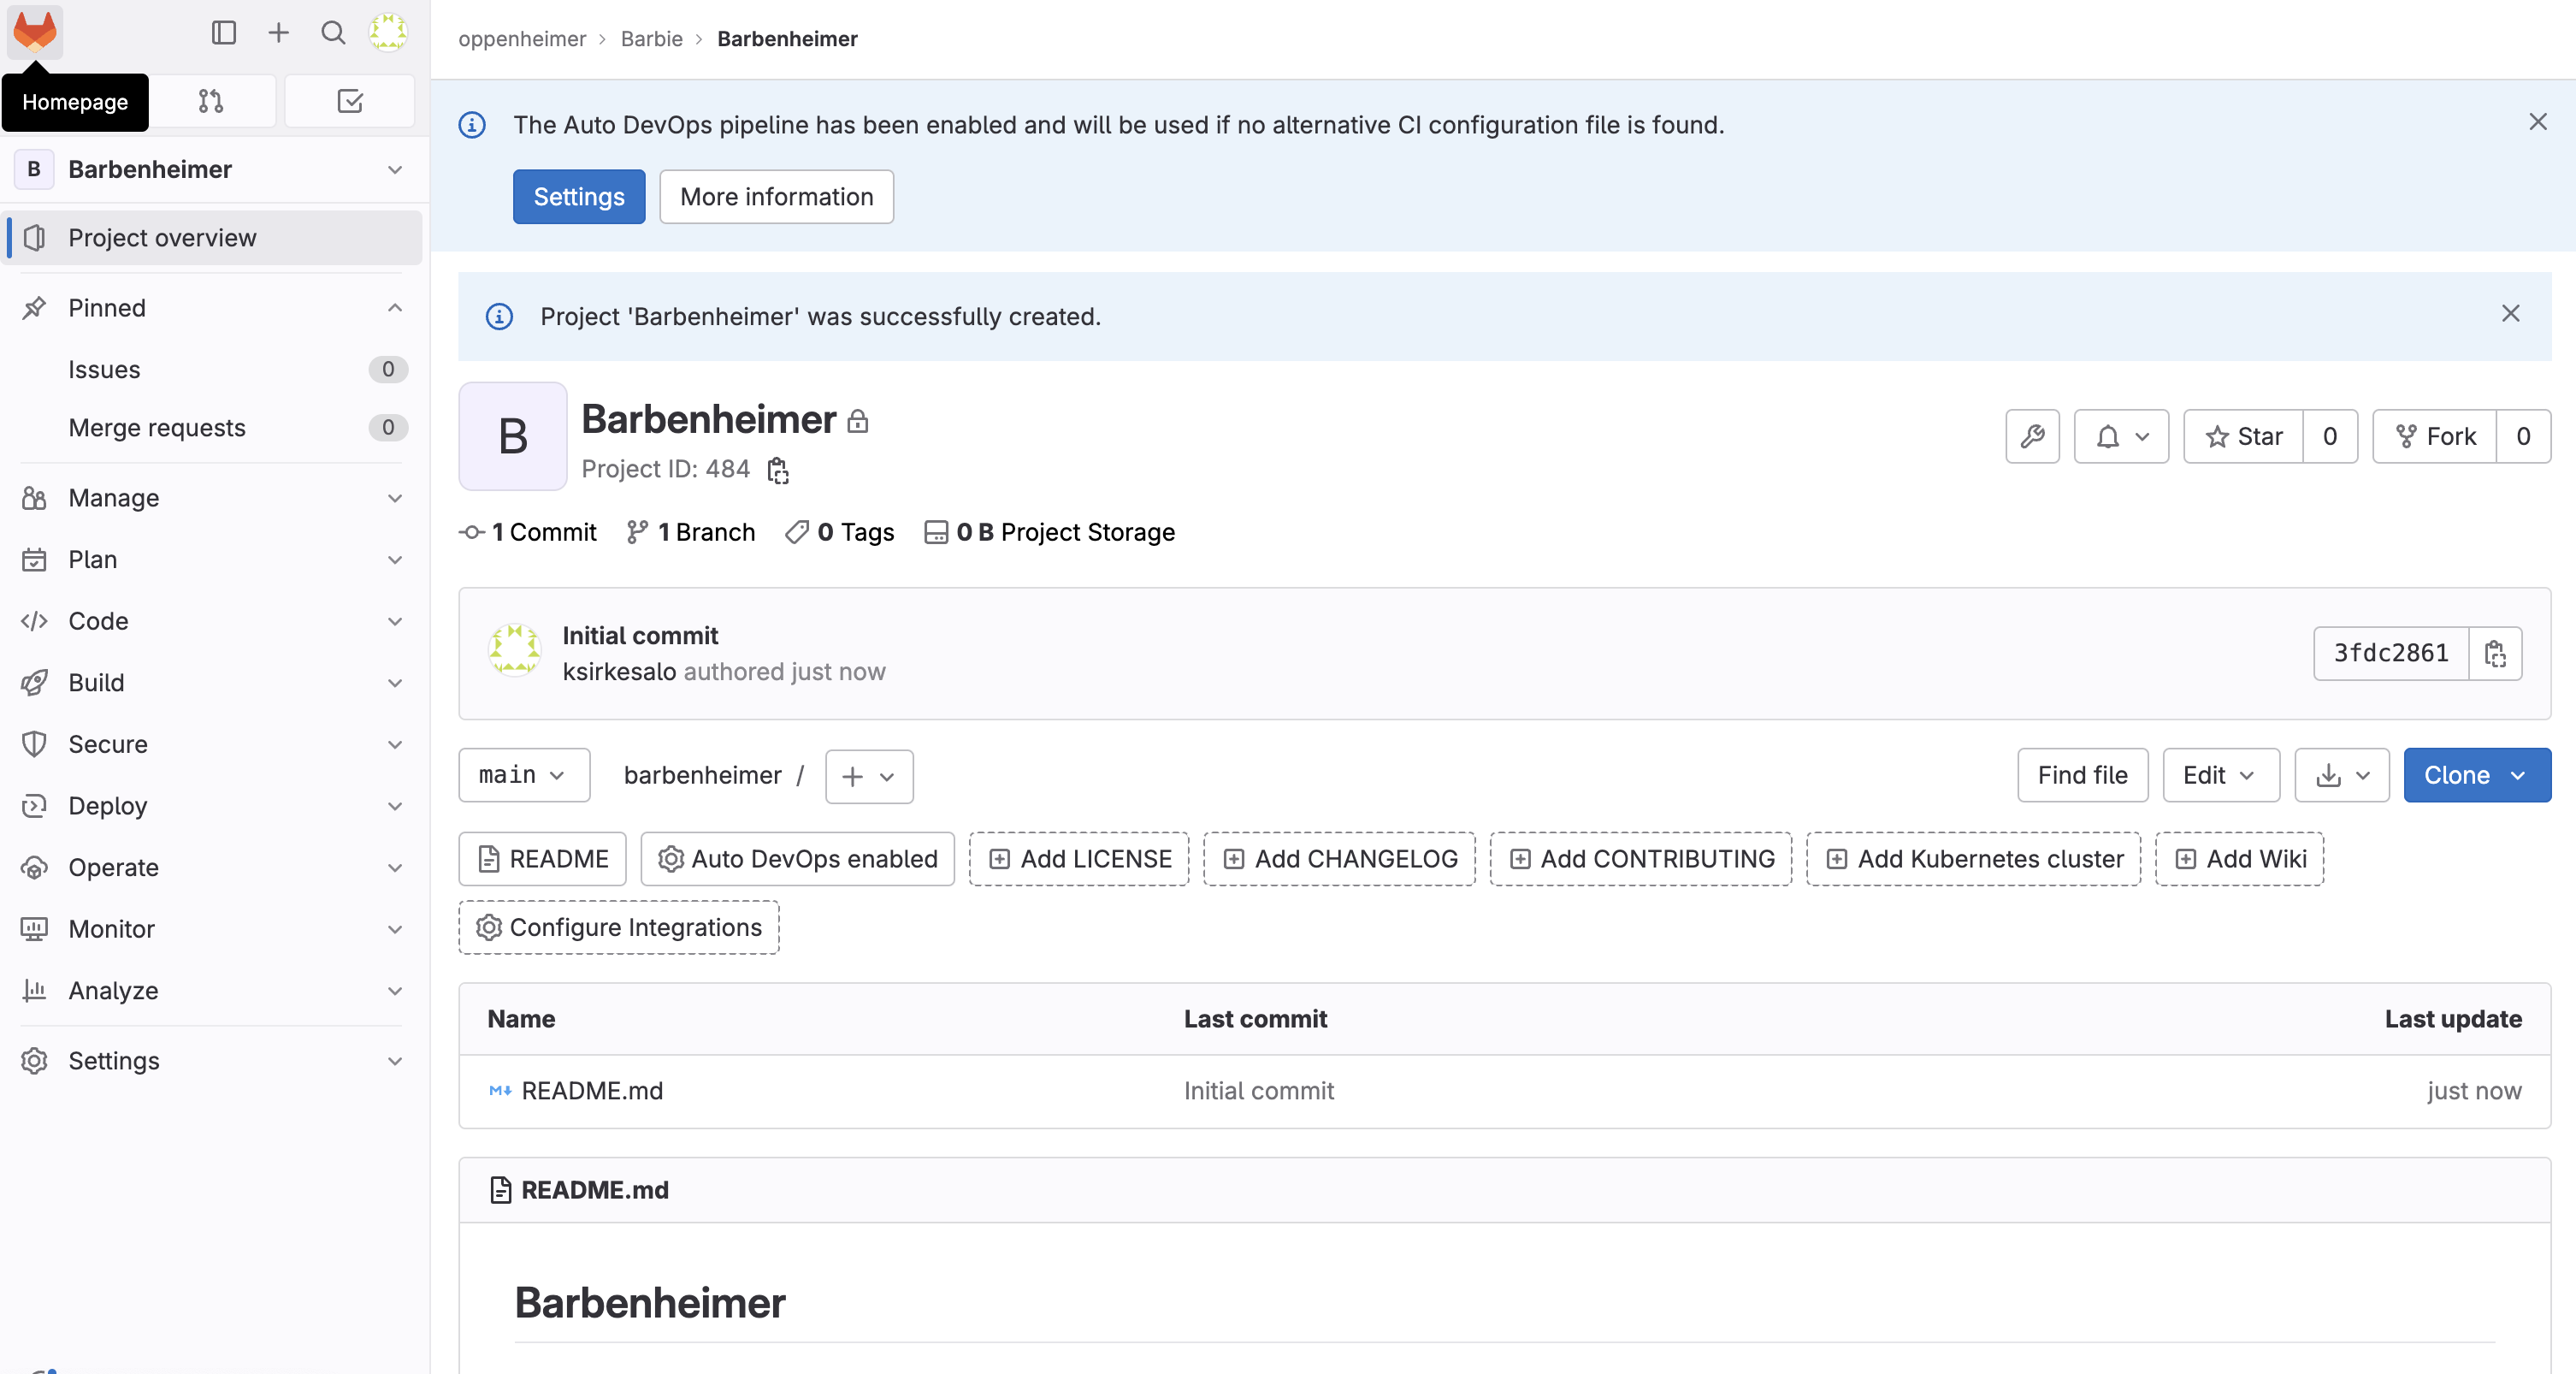The image size is (2576, 1374).
Task: Expand the main branch dropdown
Action: pyautogui.click(x=523, y=776)
